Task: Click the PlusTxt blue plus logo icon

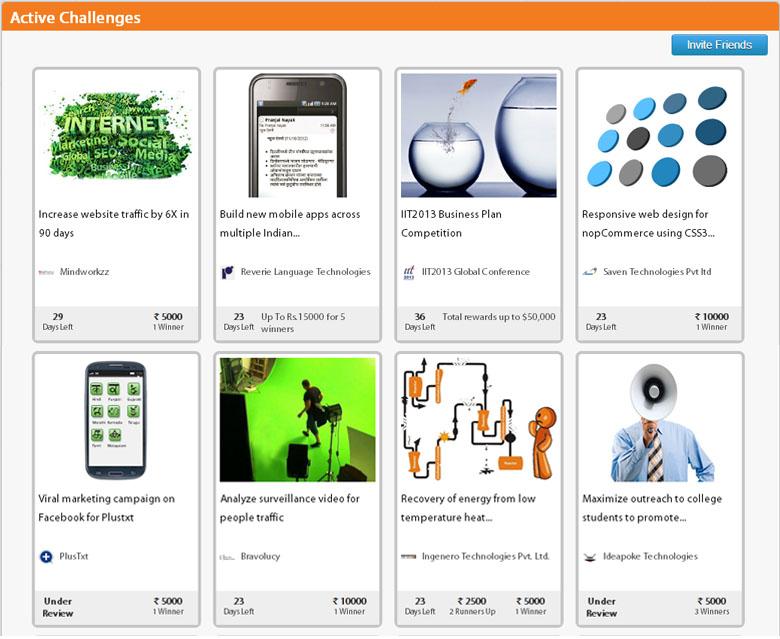Action: [46, 556]
